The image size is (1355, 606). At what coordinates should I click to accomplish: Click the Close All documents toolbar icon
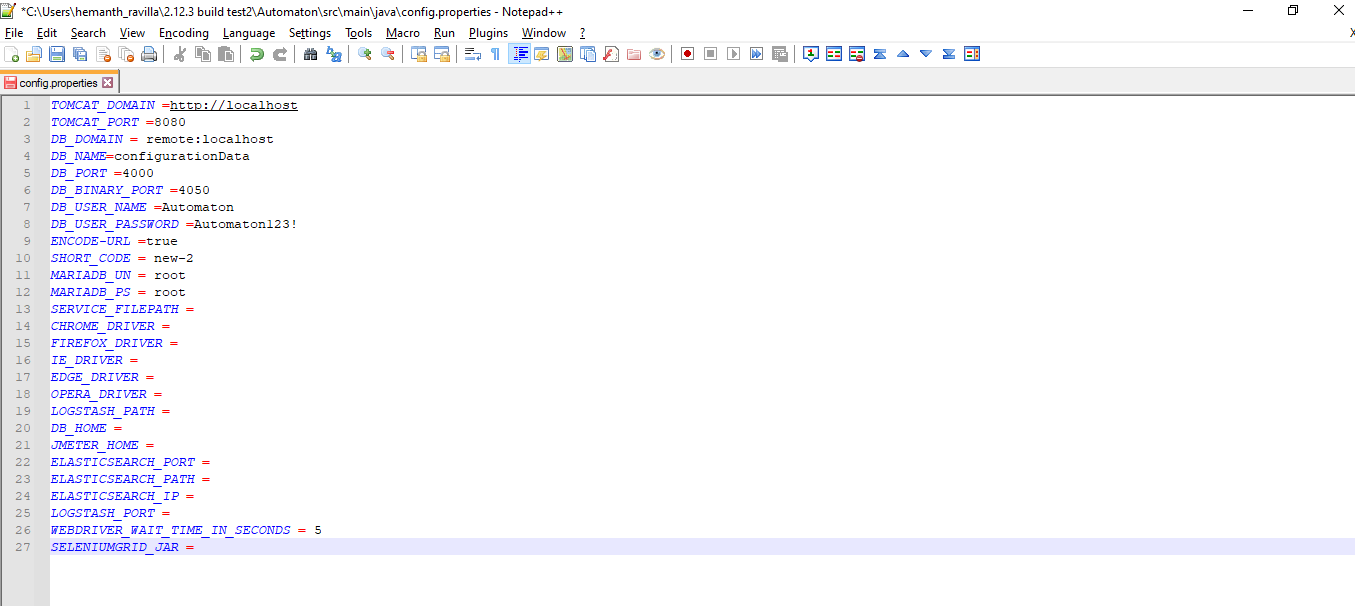pyautogui.click(x=126, y=54)
